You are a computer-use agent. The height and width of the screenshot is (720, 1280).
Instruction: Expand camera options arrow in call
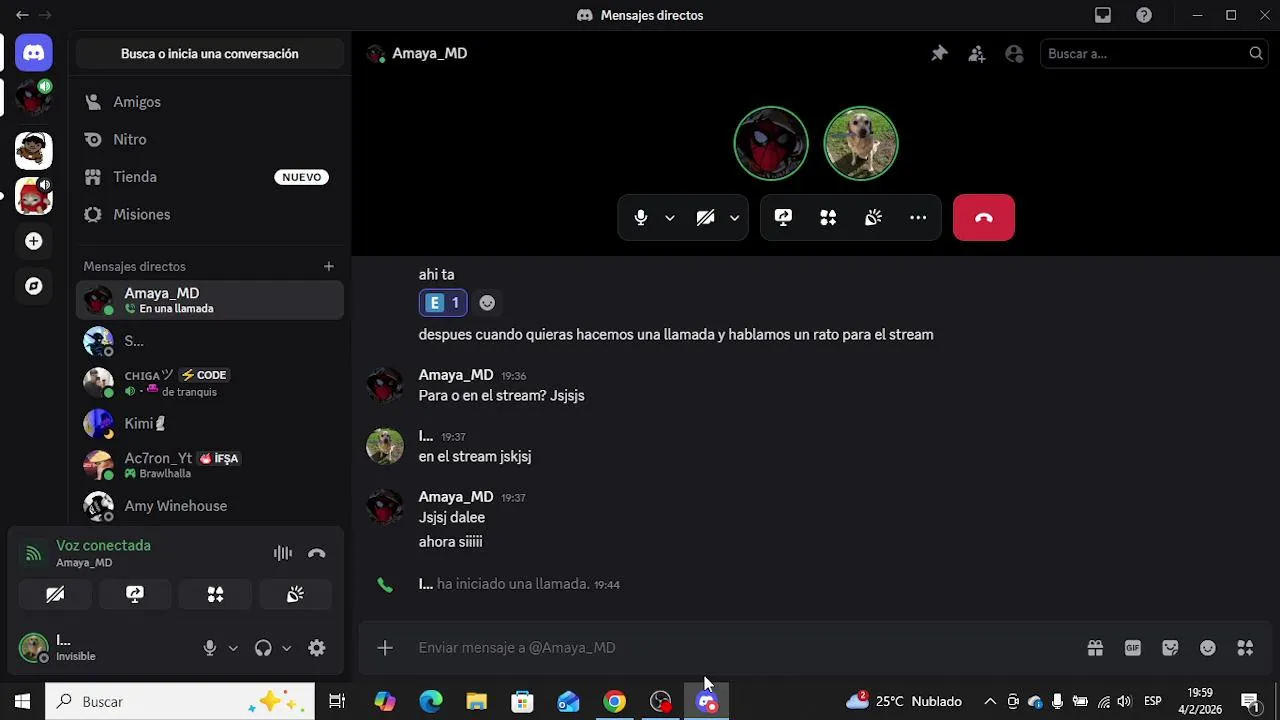tap(735, 218)
